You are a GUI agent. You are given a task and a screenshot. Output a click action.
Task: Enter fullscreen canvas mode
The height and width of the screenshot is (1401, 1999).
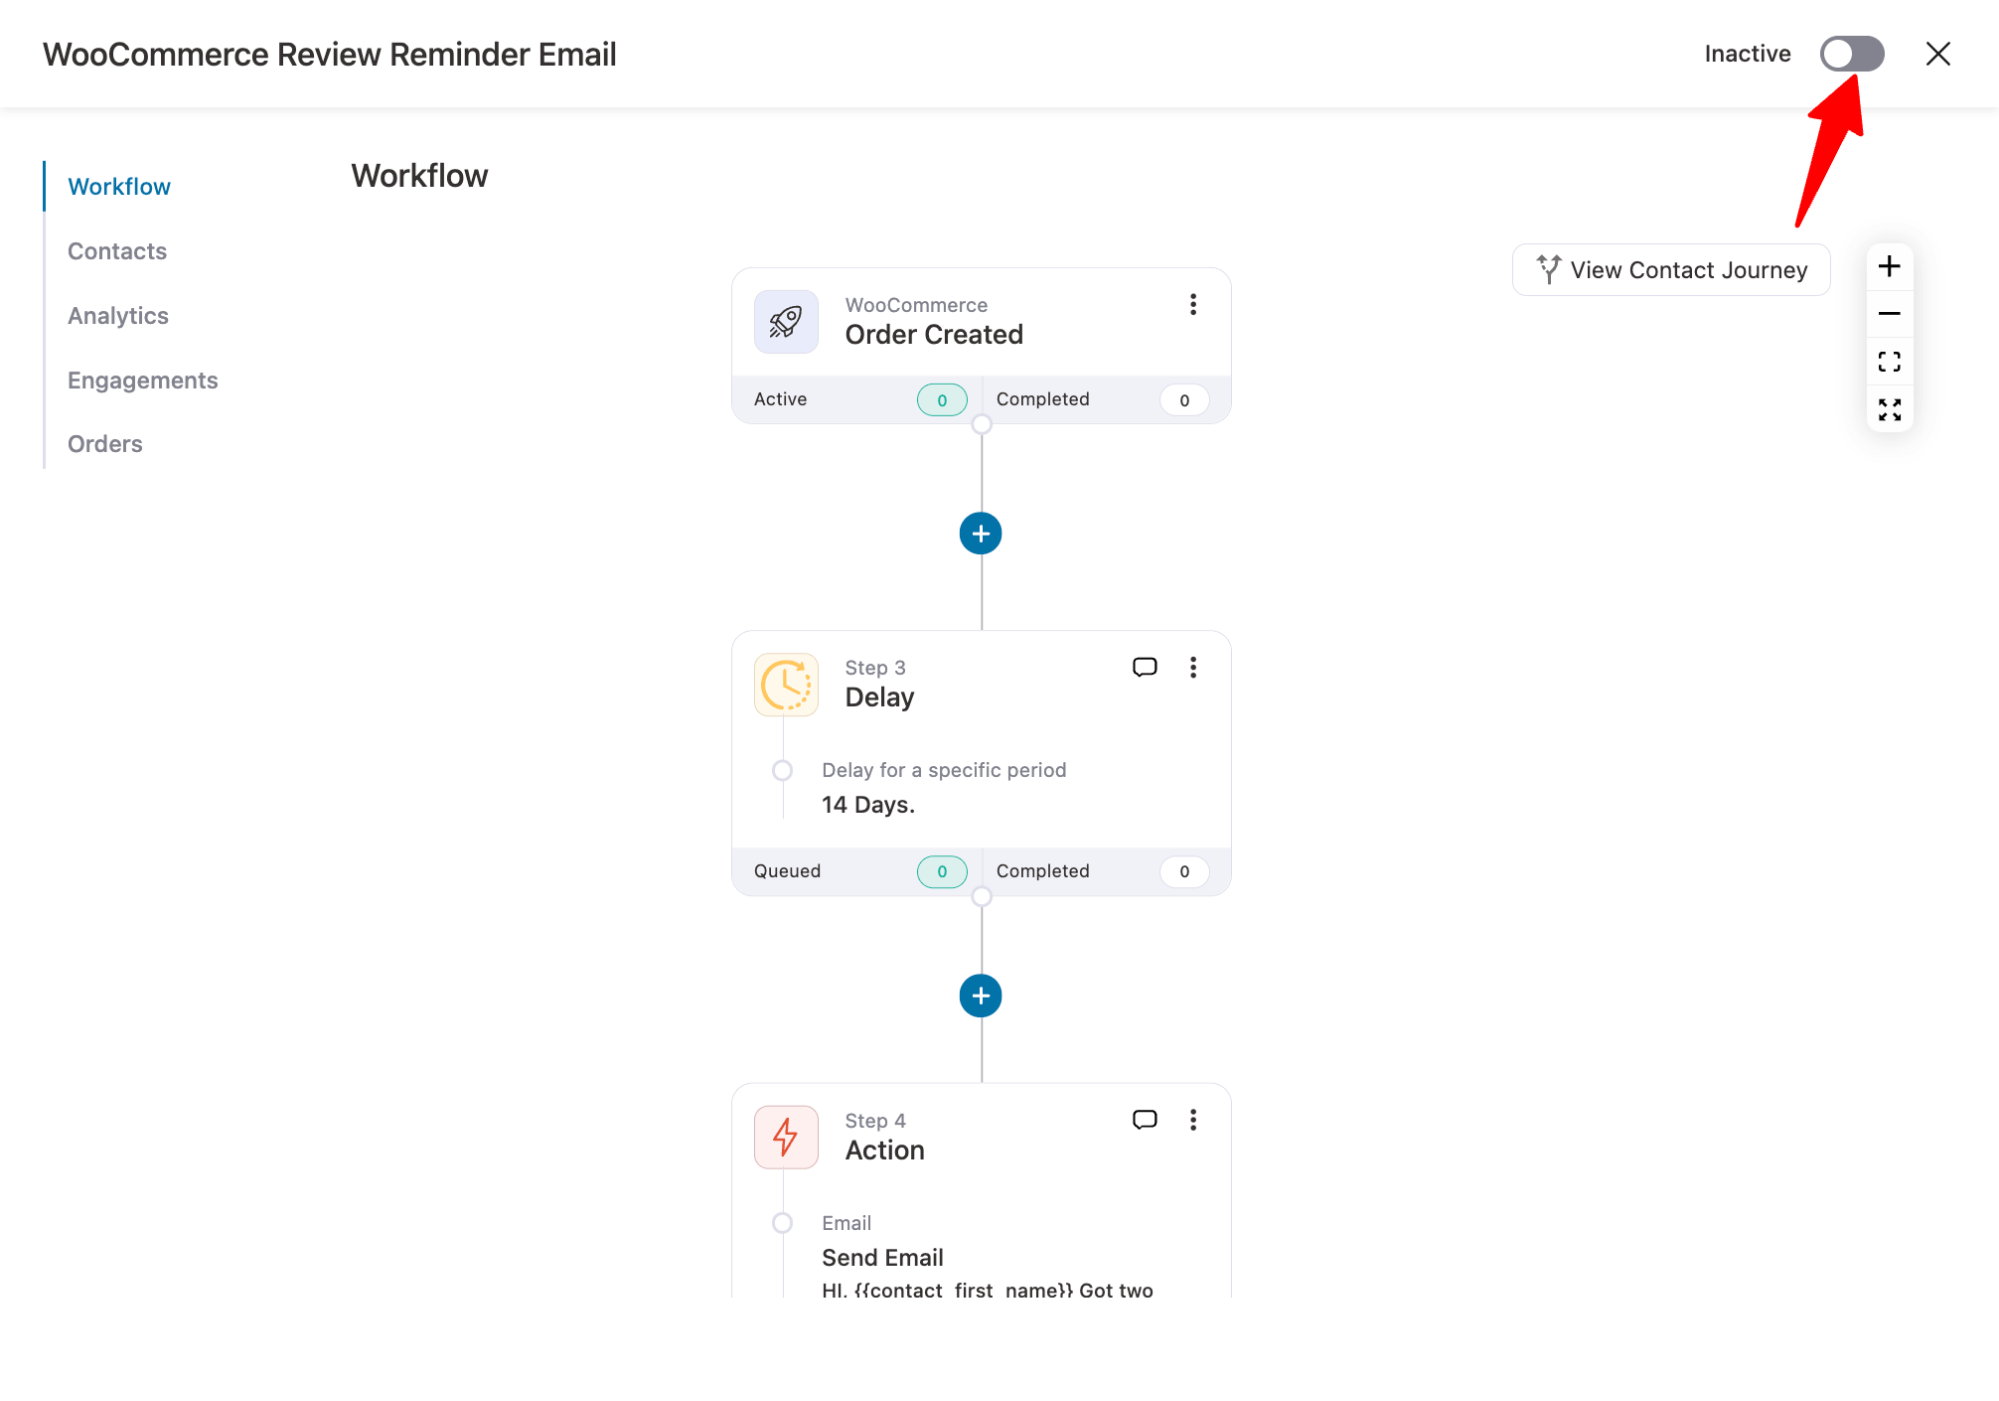pos(1889,410)
